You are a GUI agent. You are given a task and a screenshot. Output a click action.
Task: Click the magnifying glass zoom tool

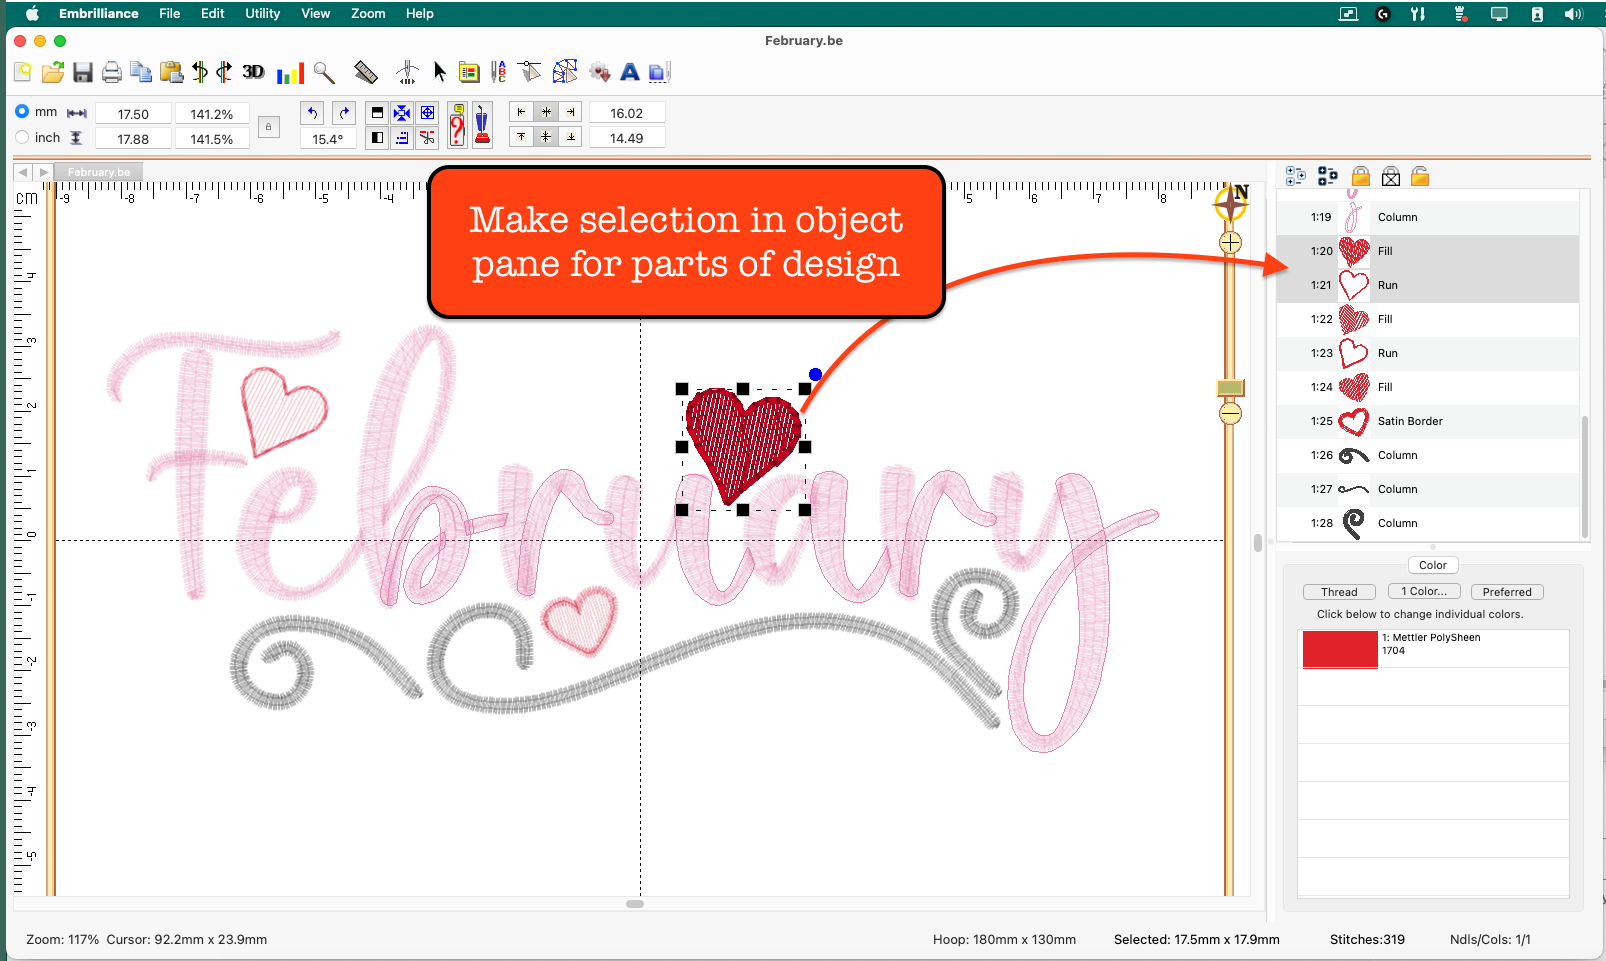tap(324, 72)
